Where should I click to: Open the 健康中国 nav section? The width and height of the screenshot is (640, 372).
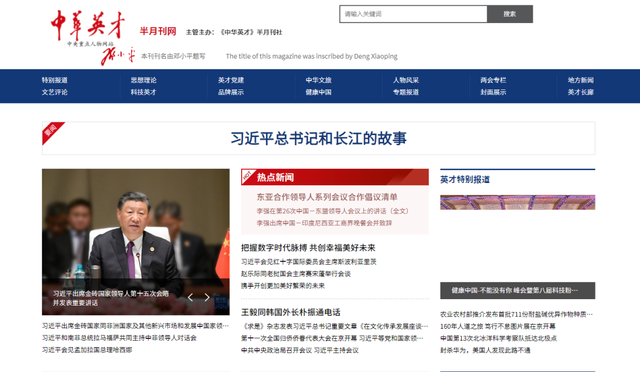click(x=319, y=92)
